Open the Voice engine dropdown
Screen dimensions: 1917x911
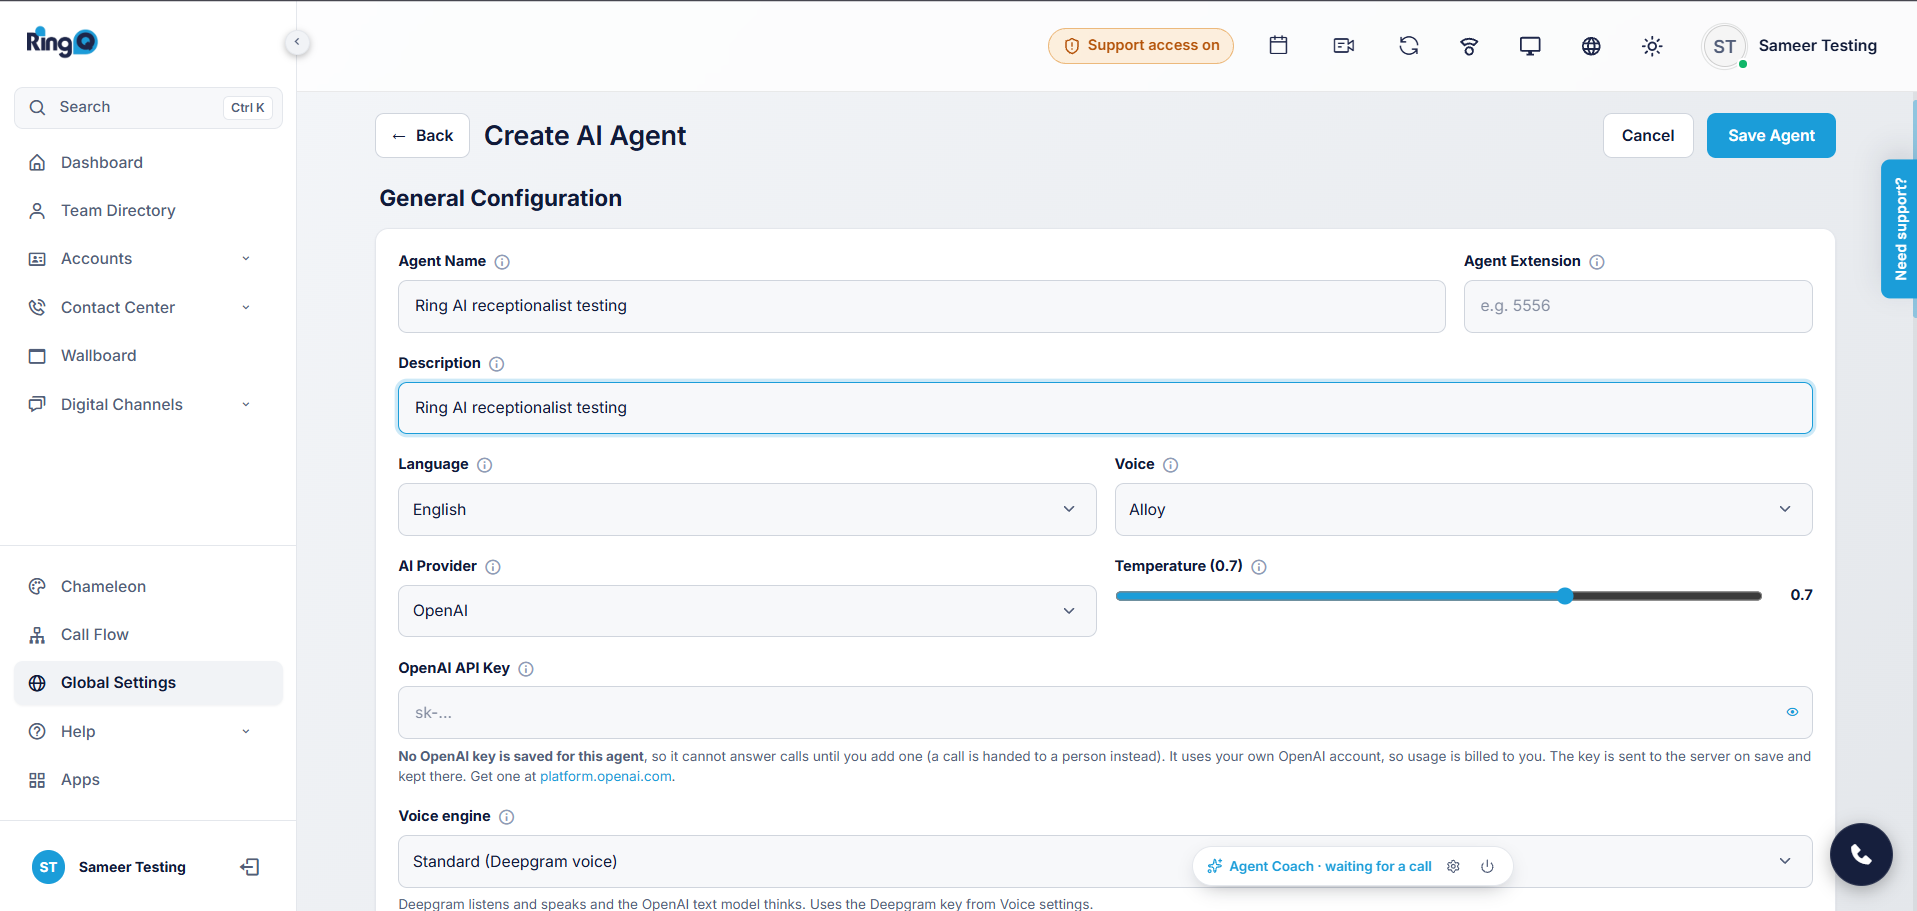(1105, 861)
